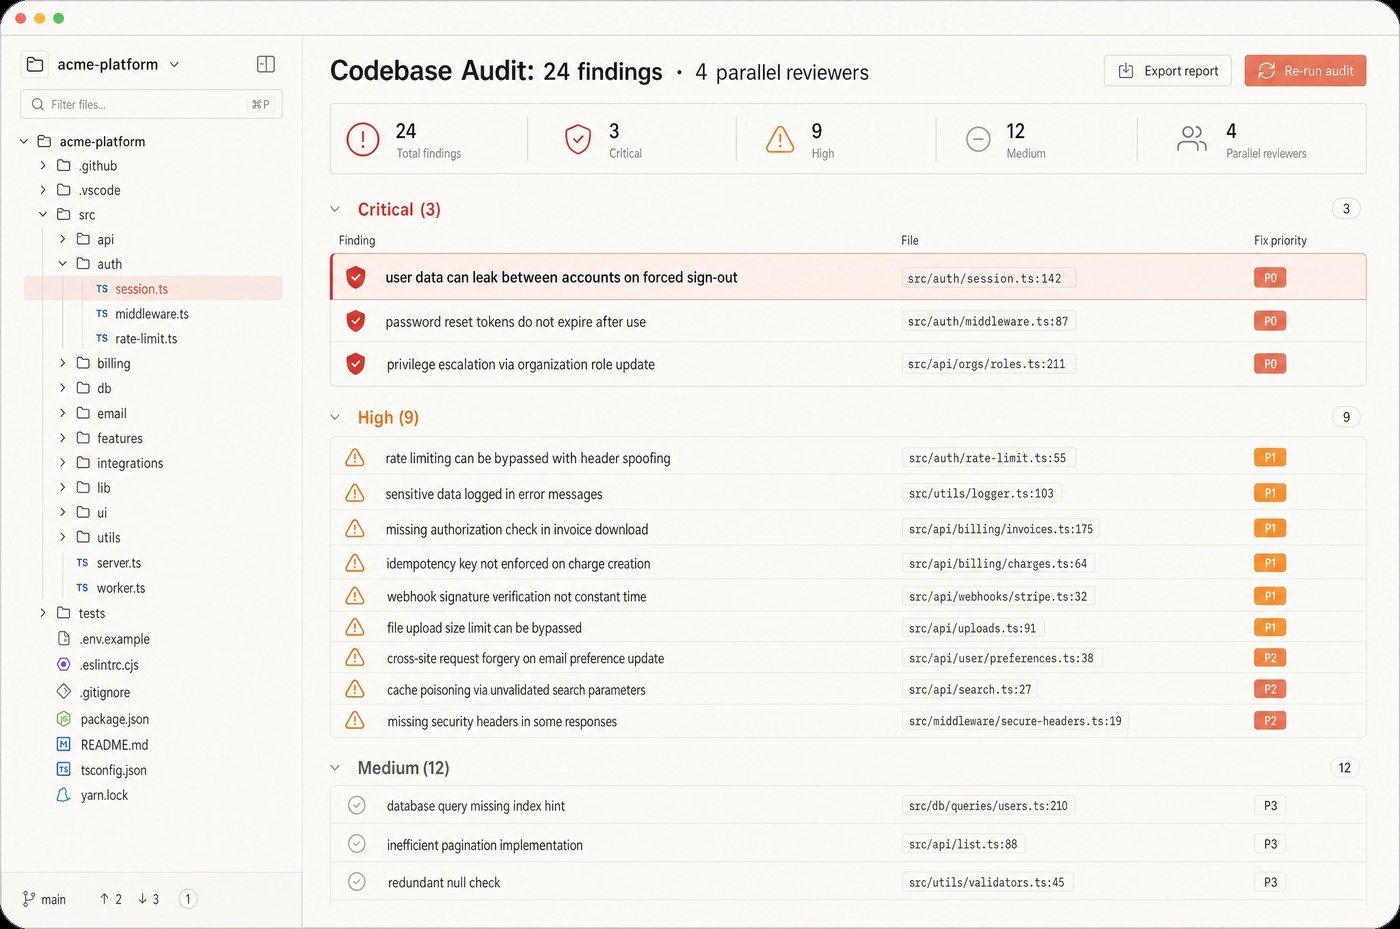
Task: Open src/api/orgs/roles.ts:211 file link
Action: (988, 364)
